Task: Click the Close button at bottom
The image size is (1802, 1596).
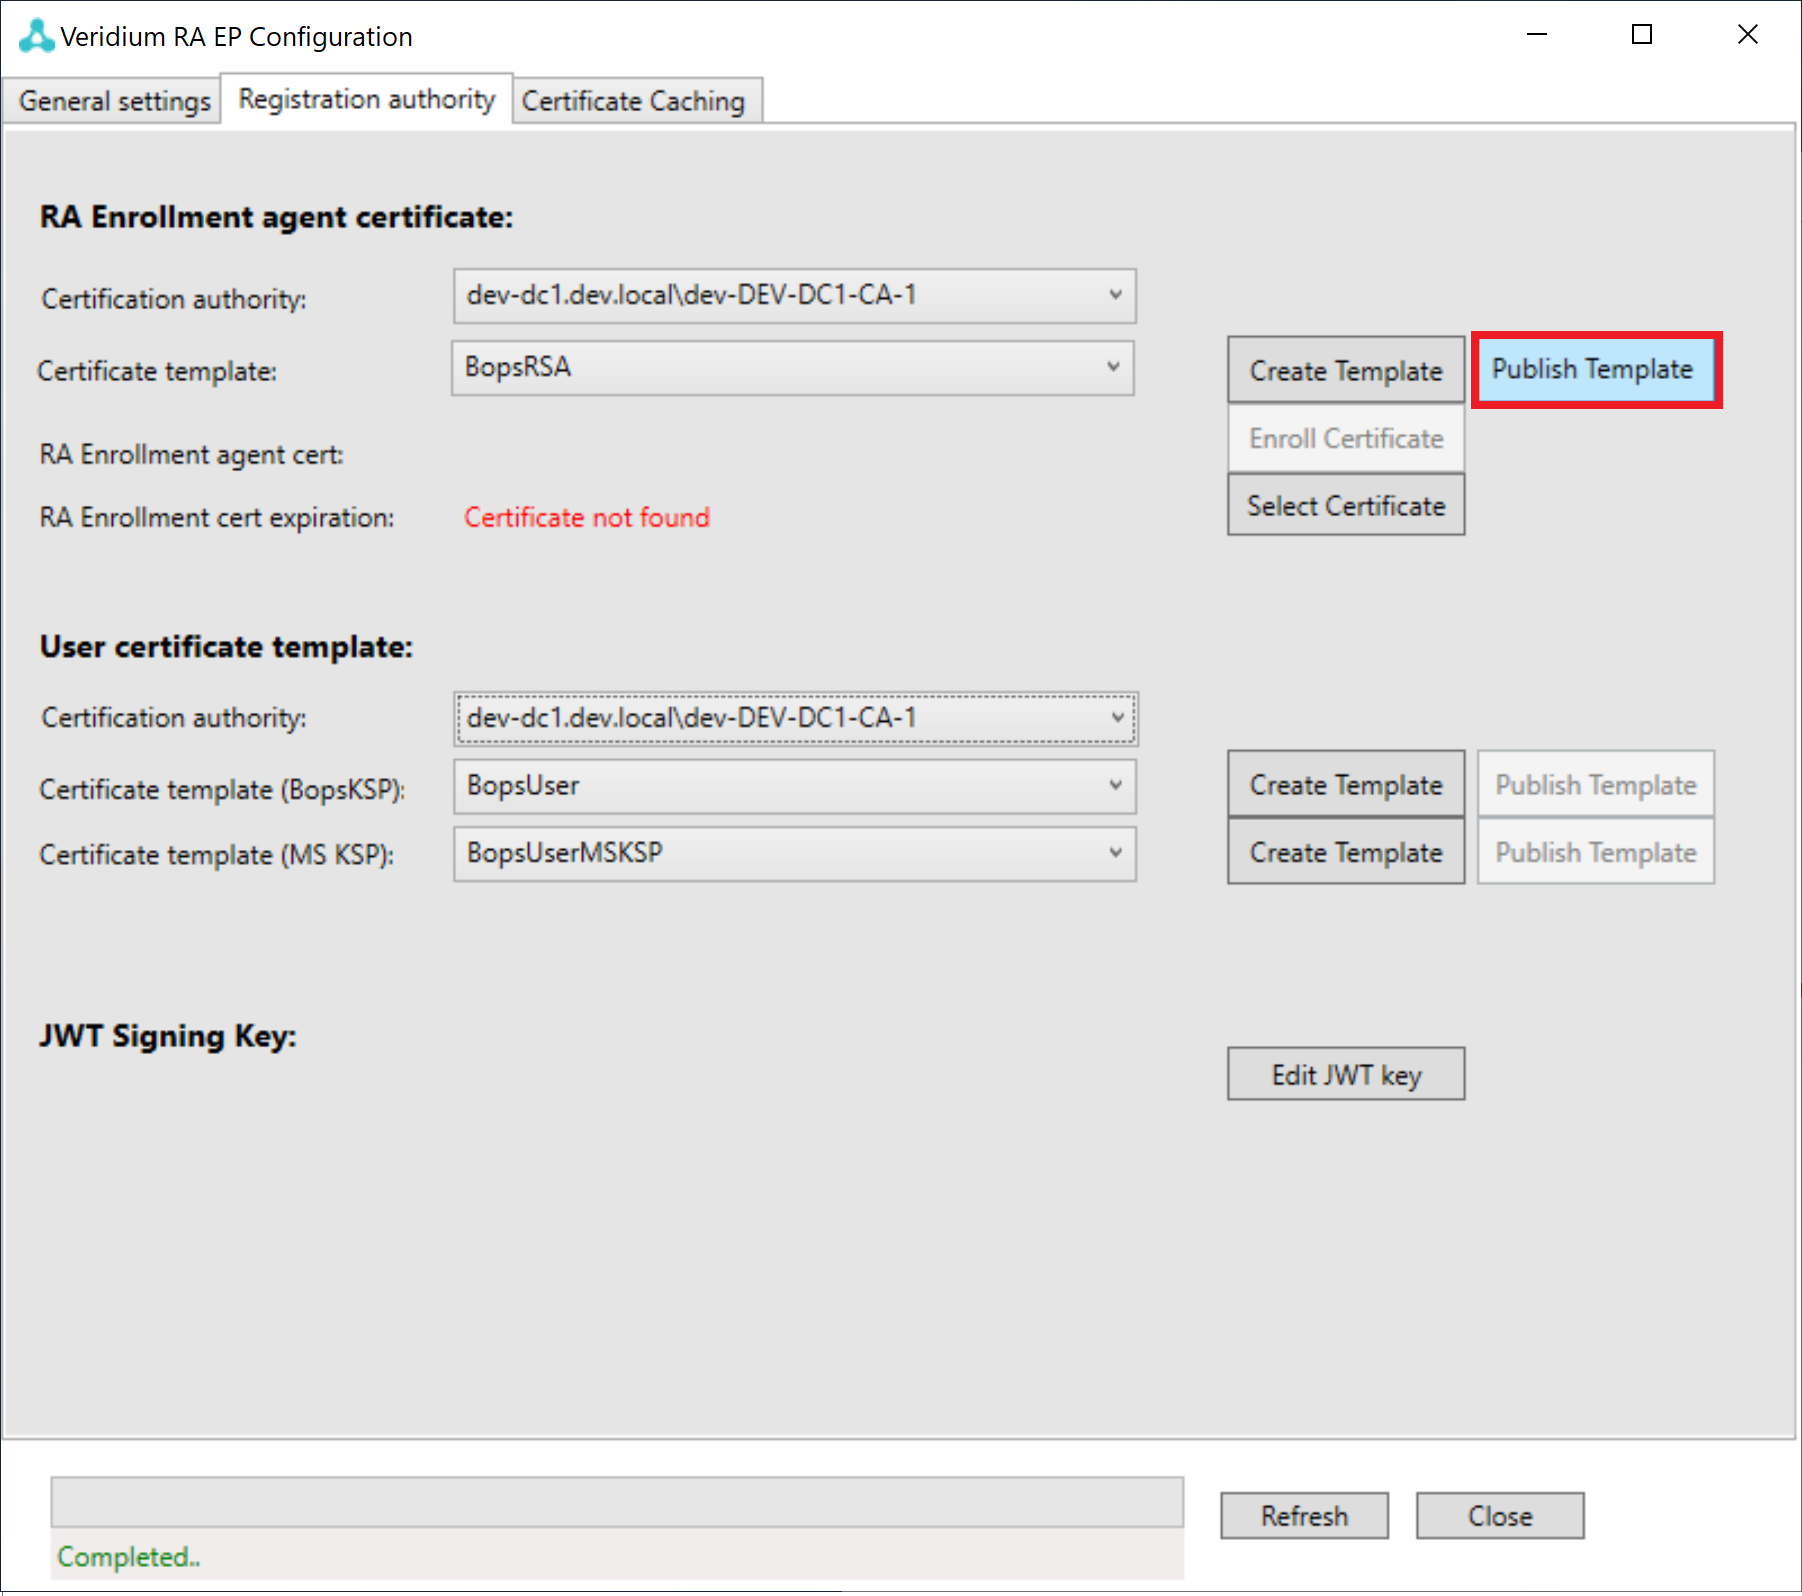Action: [1499, 1516]
